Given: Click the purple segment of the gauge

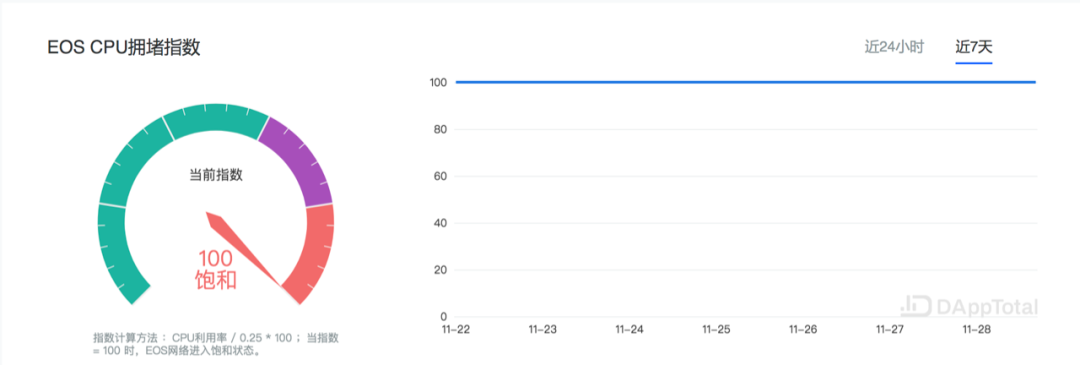Looking at the screenshot, I should (x=298, y=160).
